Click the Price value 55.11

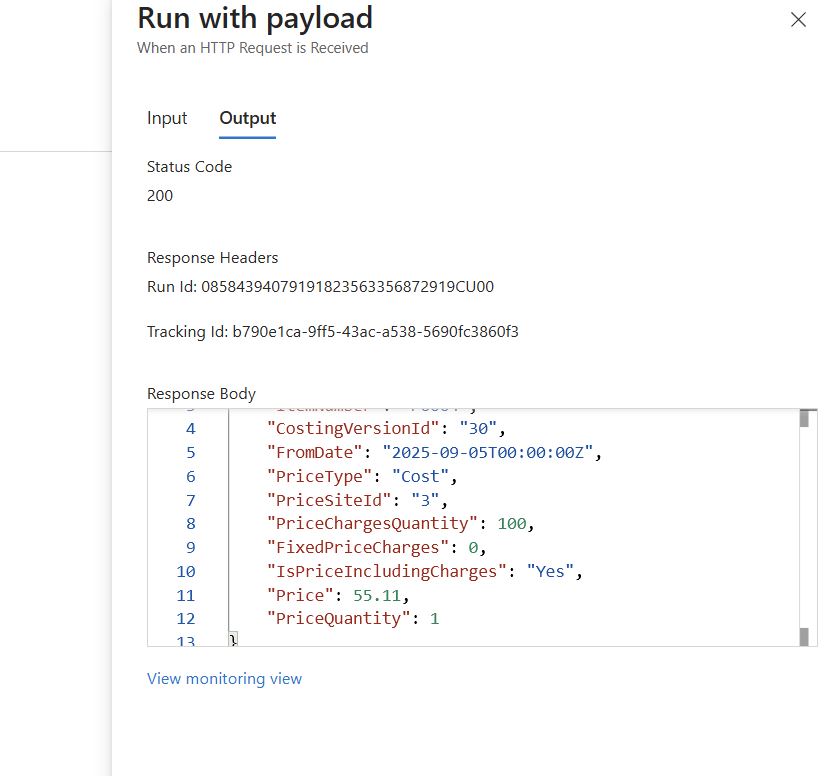click(375, 595)
